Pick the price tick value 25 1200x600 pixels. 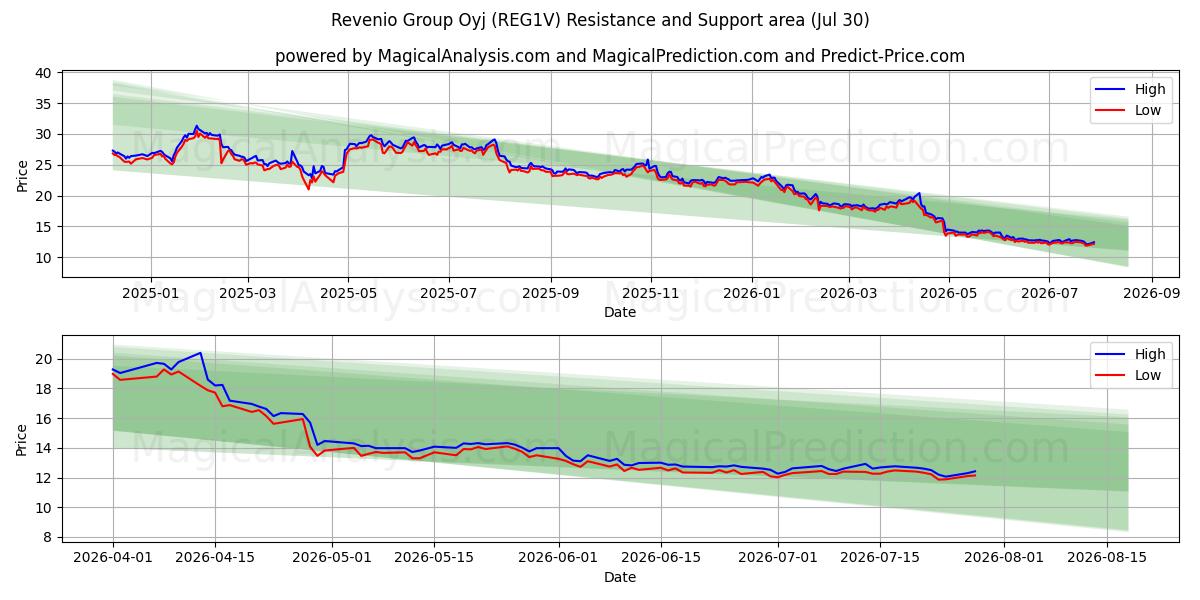[43, 165]
